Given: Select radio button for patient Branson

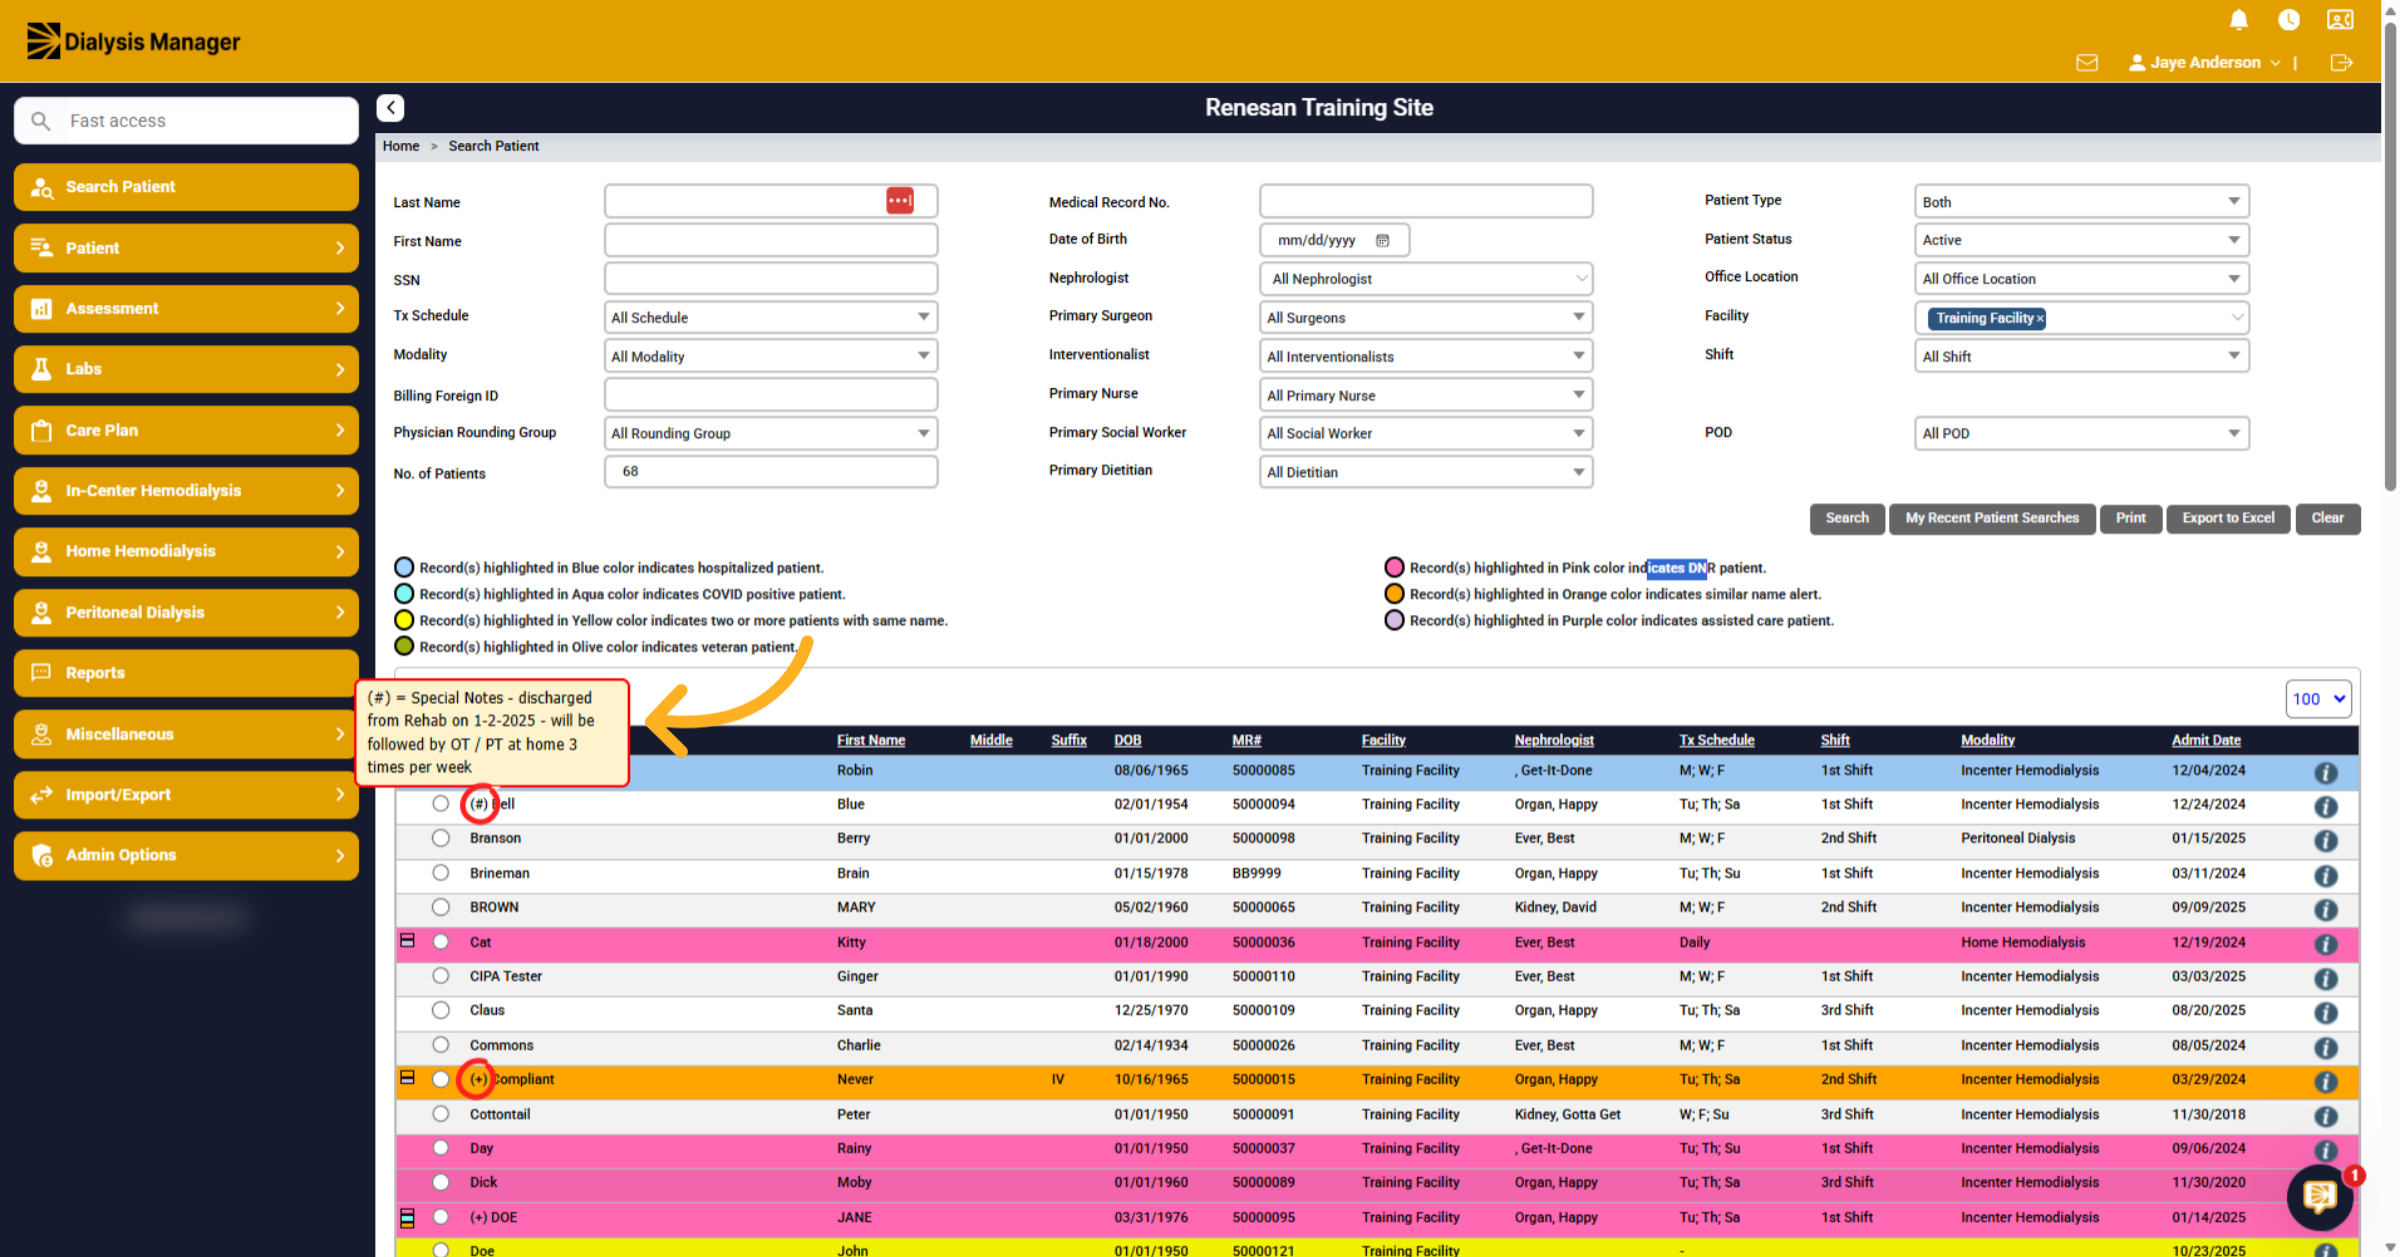Looking at the screenshot, I should pos(440,838).
